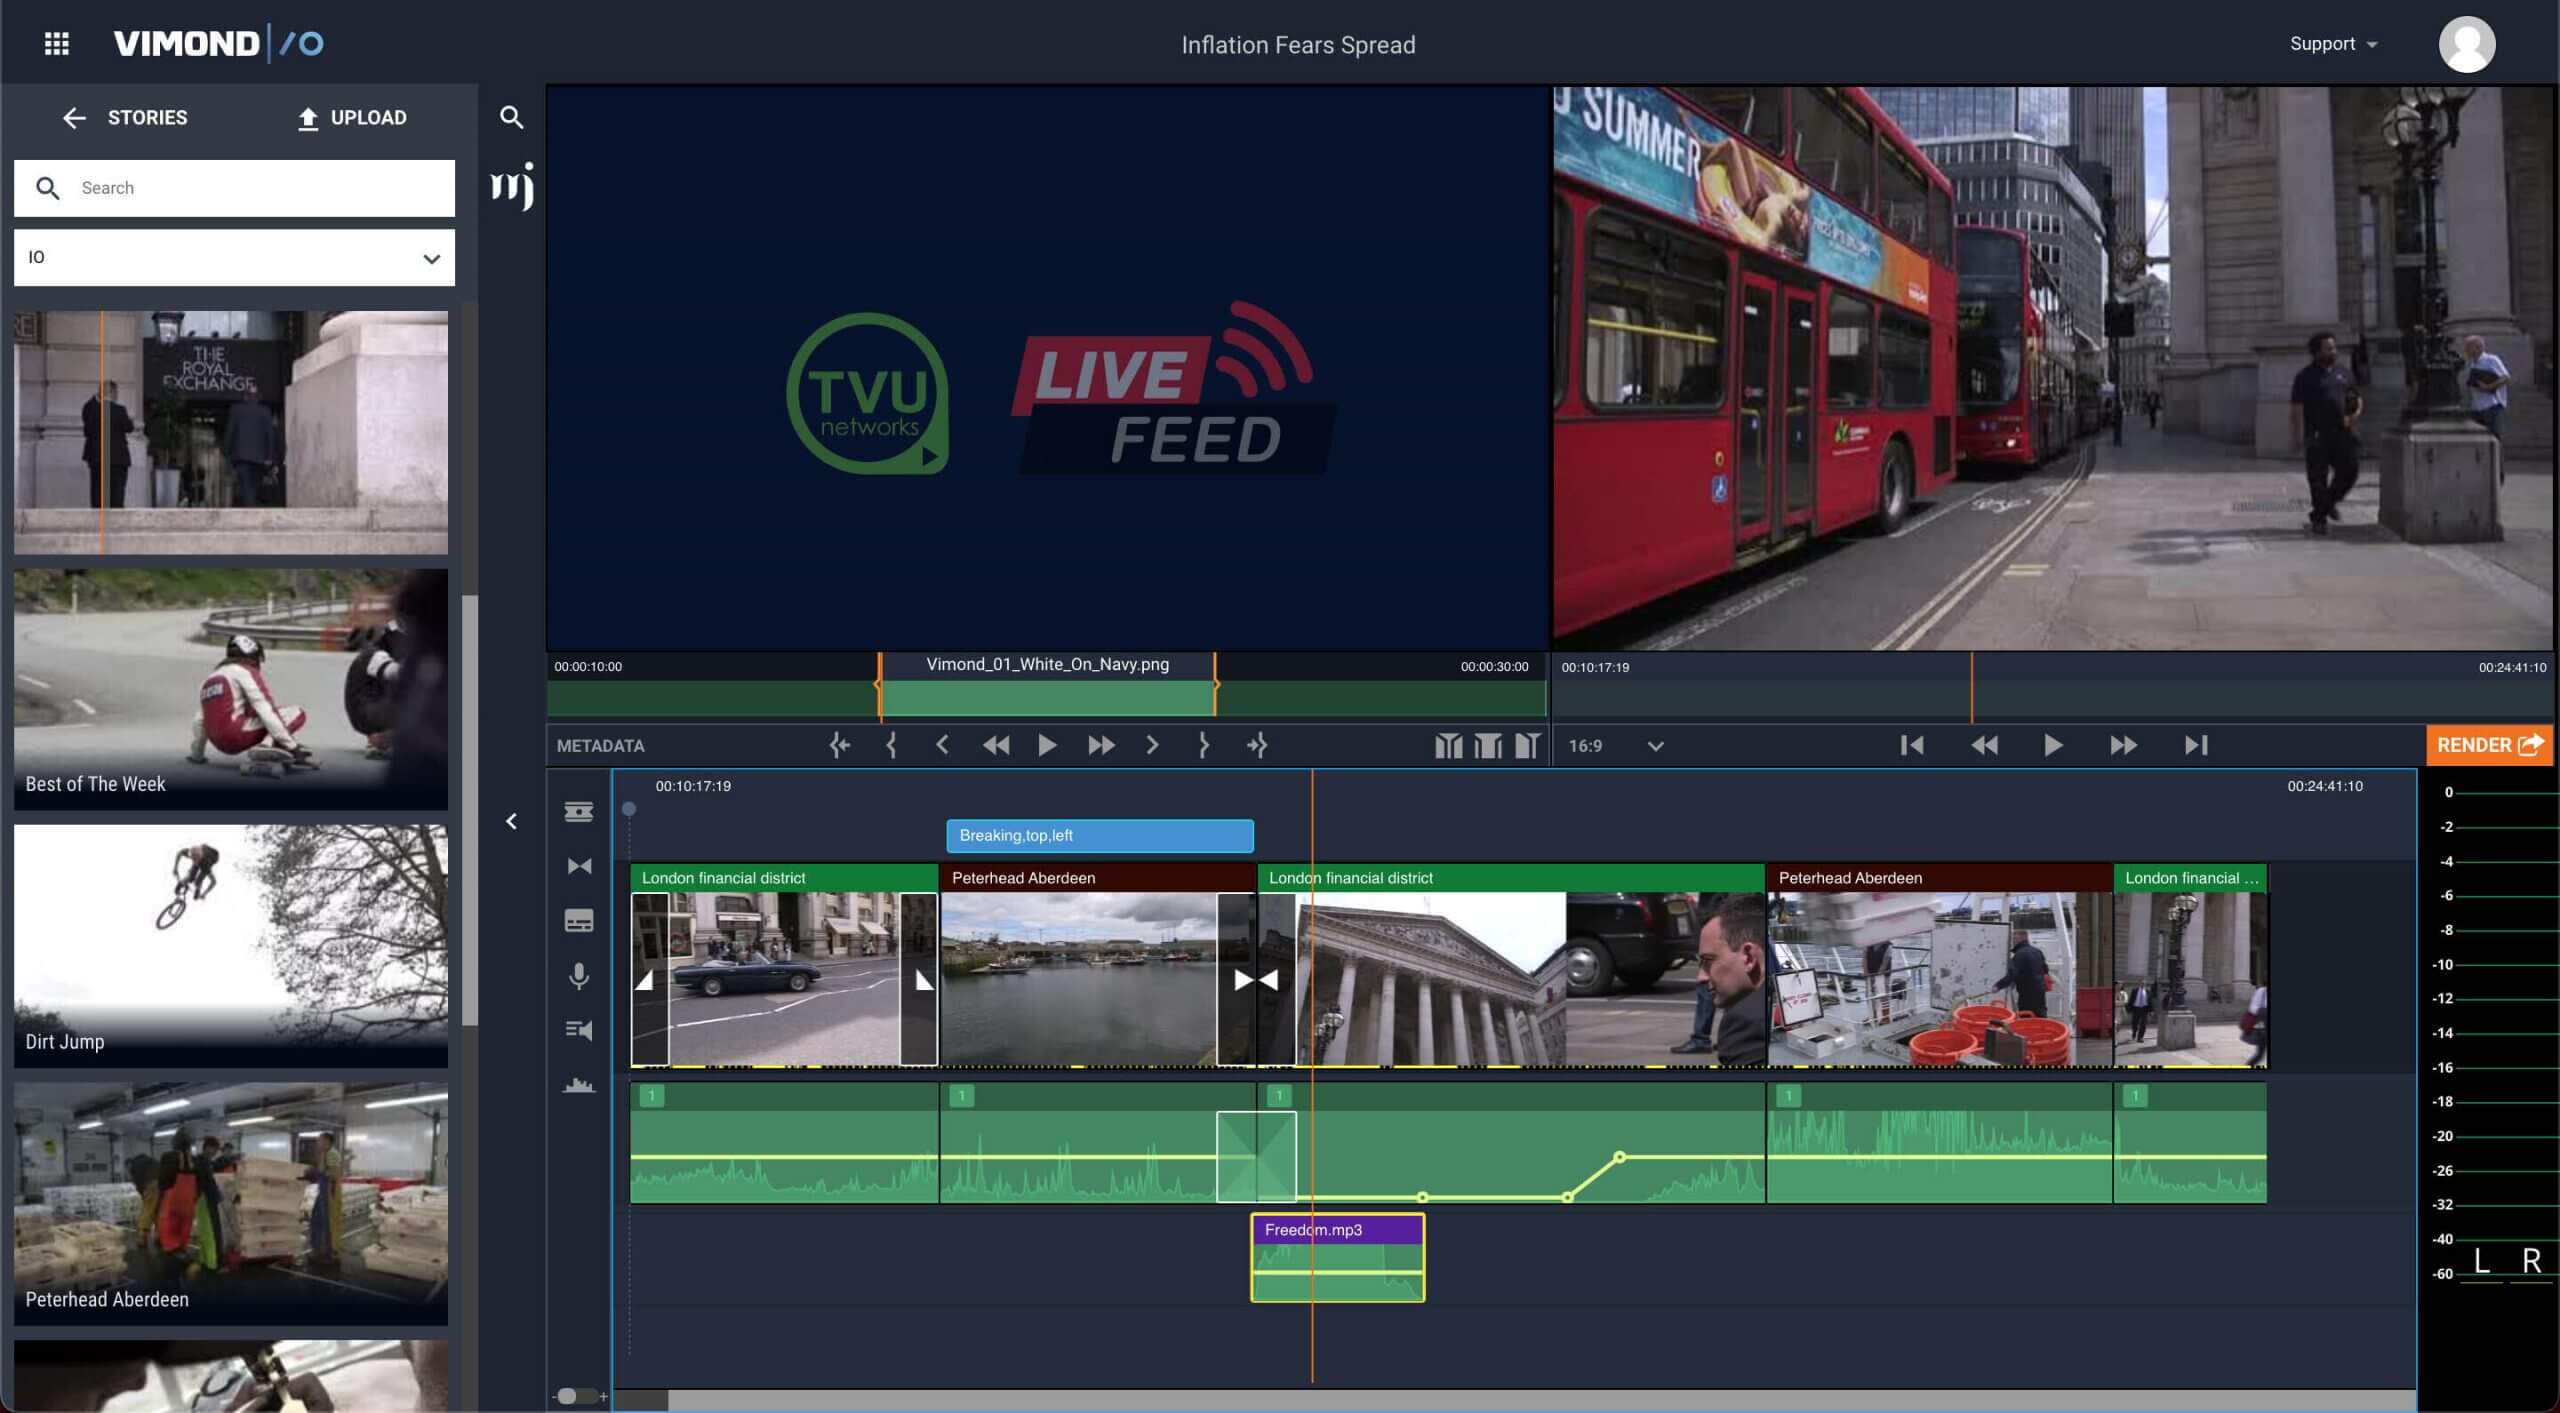Set mark-in brace on source
The image size is (2560, 1413).
(x=891, y=745)
